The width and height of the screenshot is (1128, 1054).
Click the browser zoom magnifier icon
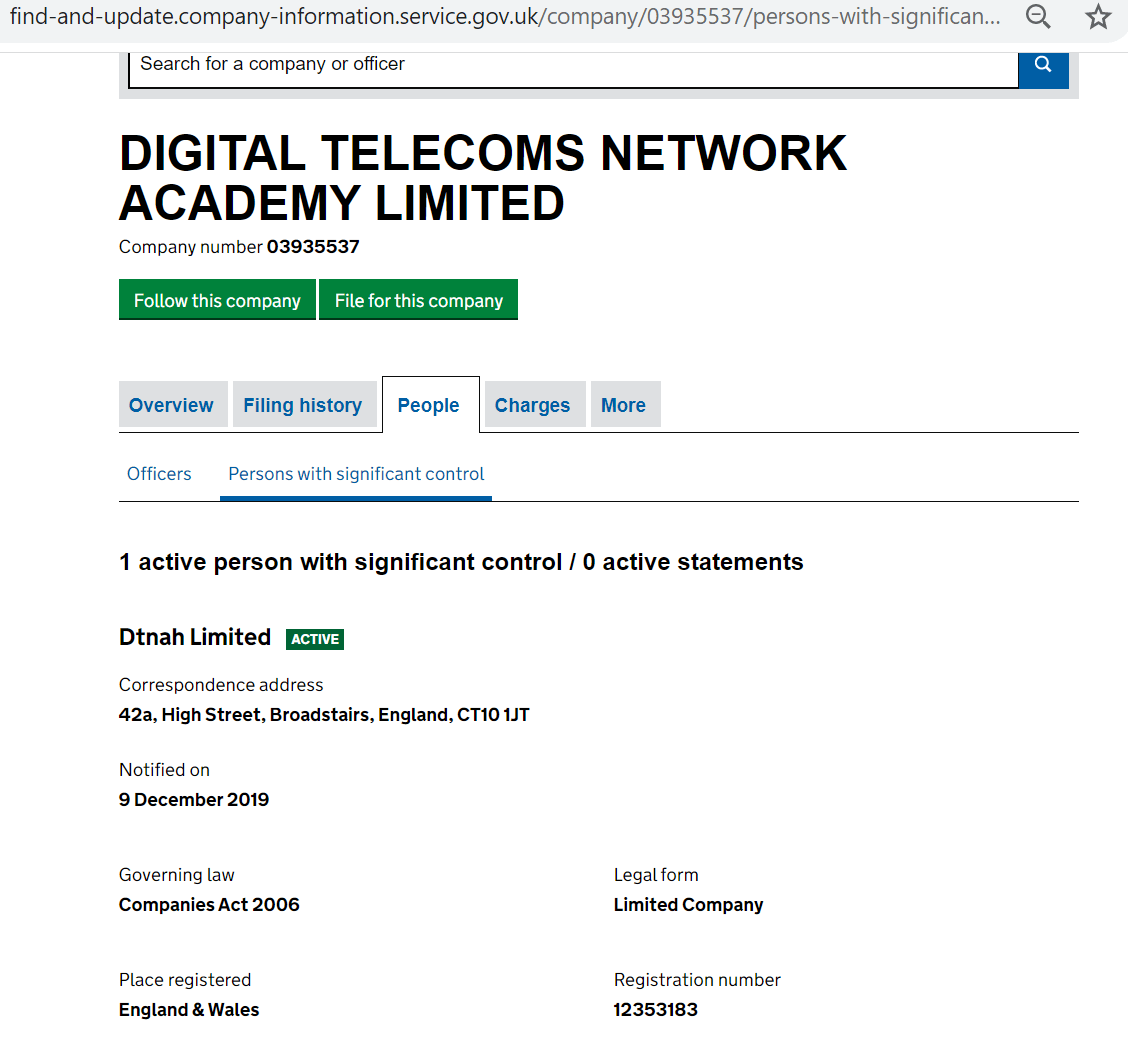coord(1039,17)
